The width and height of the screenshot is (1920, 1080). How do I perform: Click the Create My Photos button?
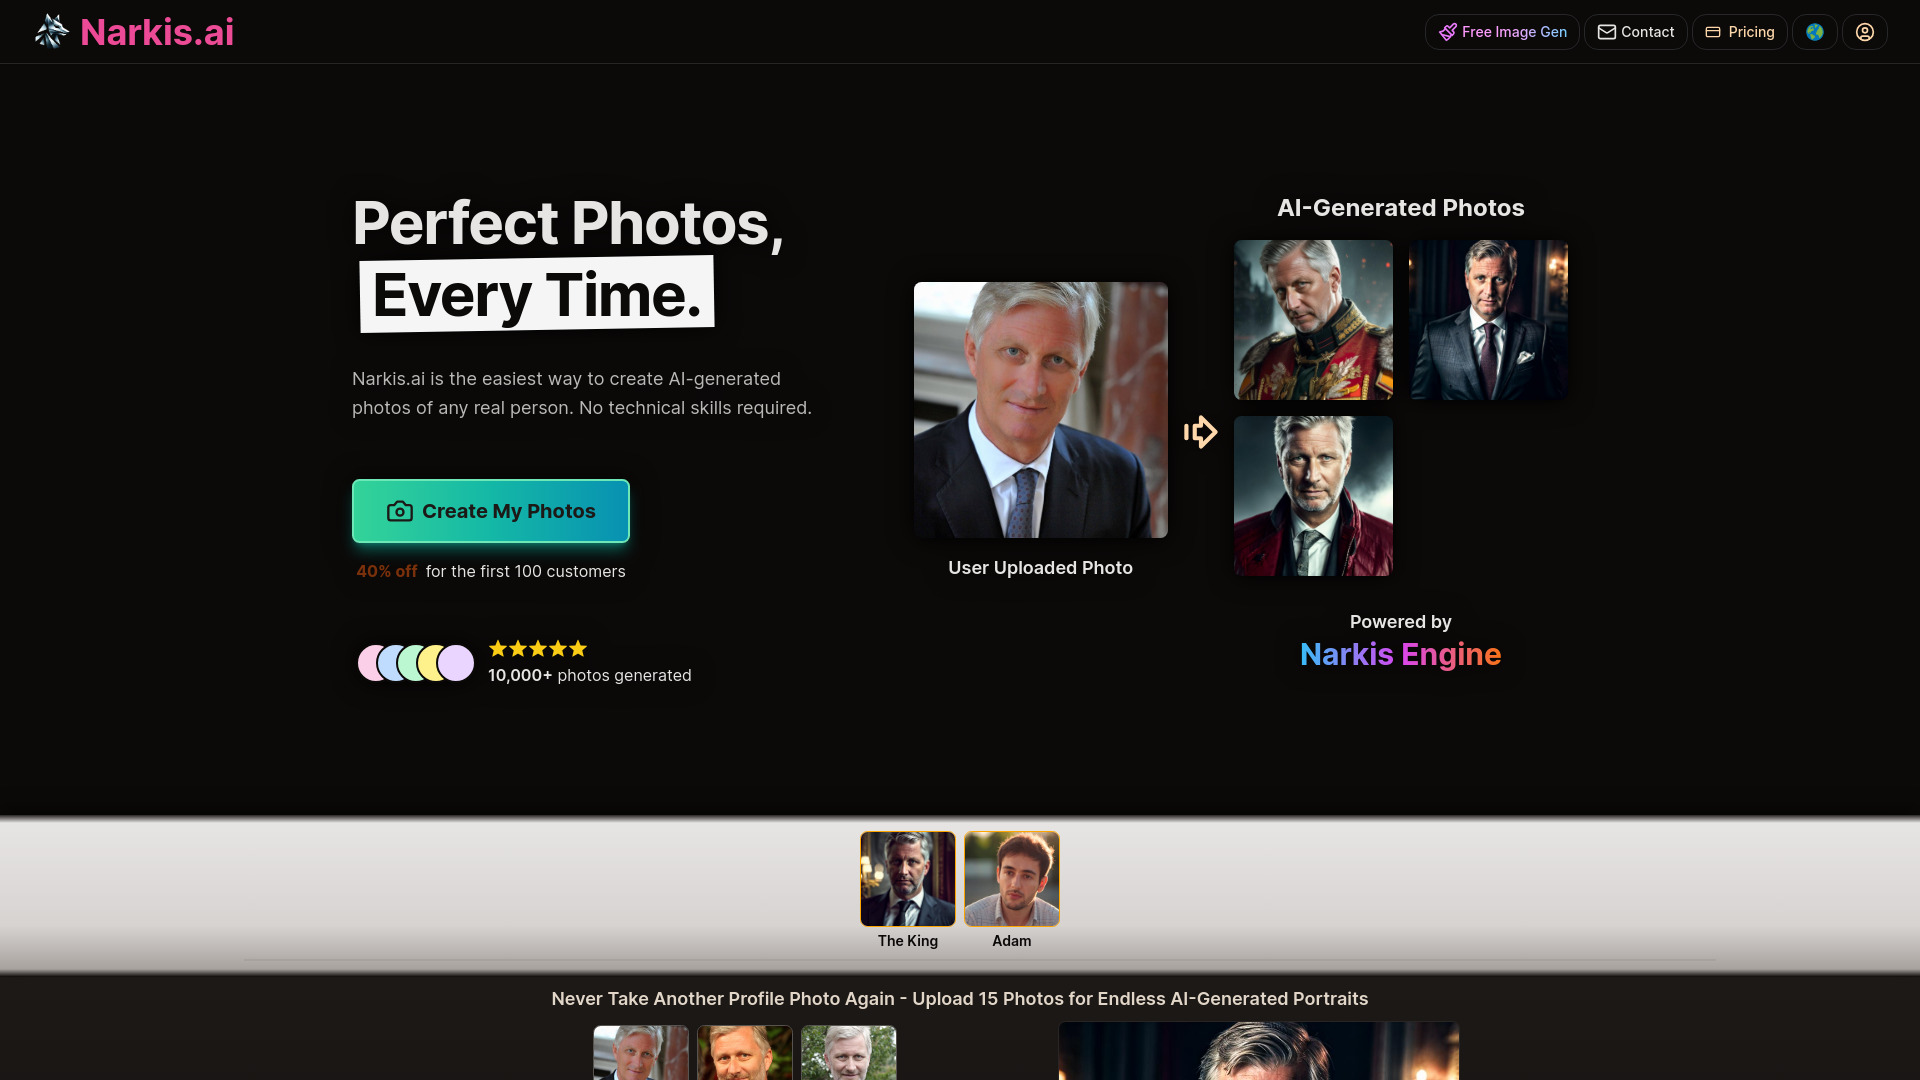[x=491, y=512]
